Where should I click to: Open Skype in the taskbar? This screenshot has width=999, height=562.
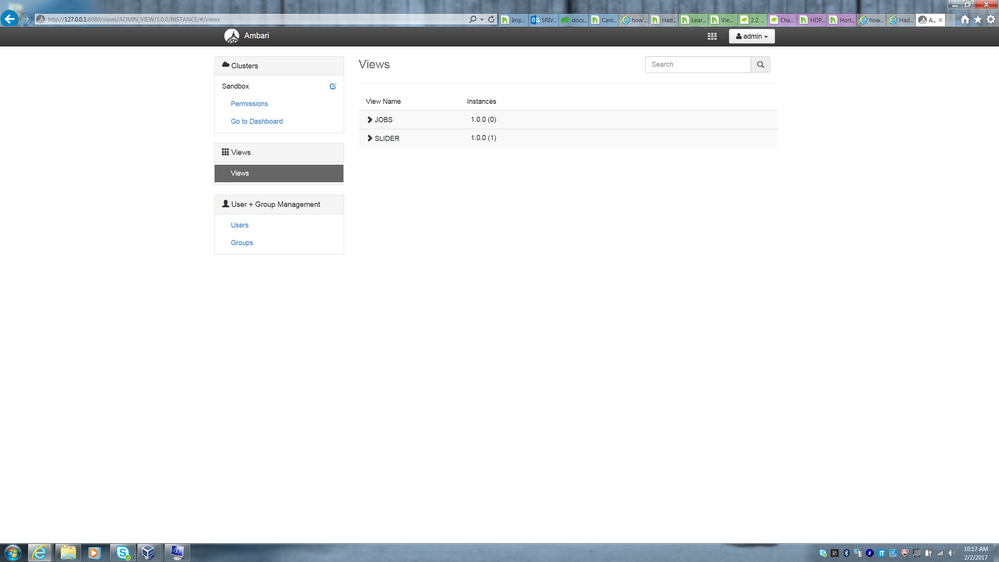click(122, 552)
